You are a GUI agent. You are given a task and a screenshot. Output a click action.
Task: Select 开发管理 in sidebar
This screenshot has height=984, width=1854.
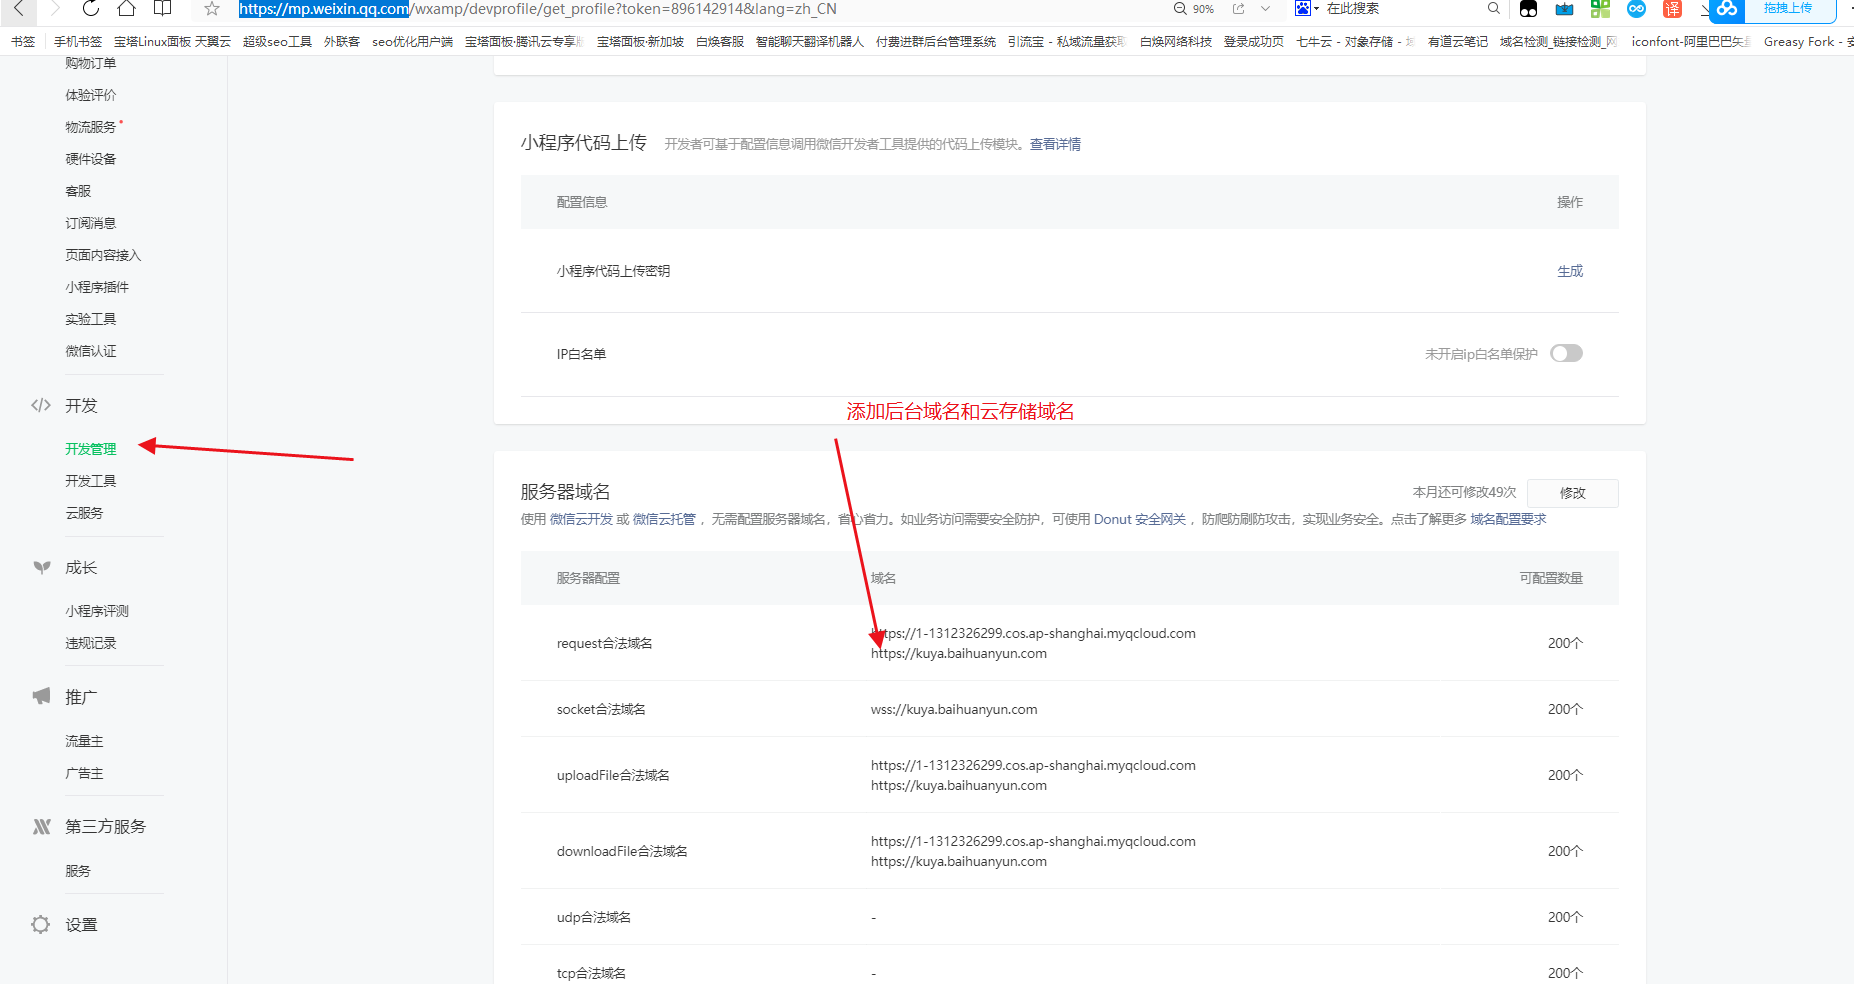pyautogui.click(x=91, y=449)
